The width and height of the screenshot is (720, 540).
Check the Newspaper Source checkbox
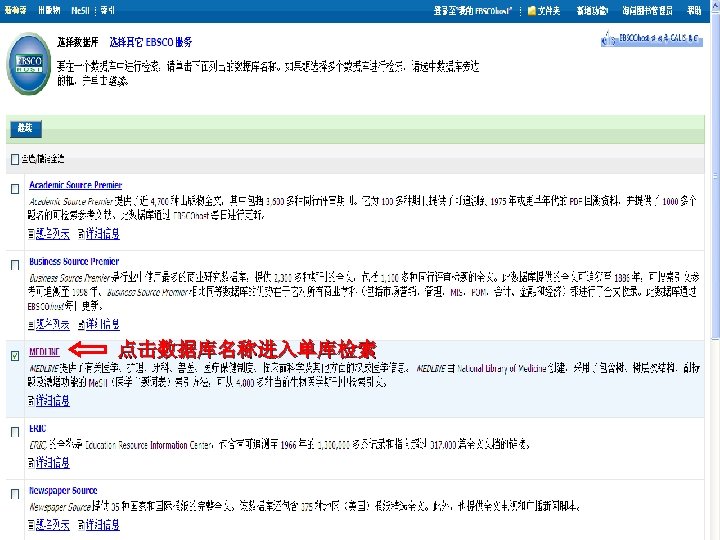(15, 494)
